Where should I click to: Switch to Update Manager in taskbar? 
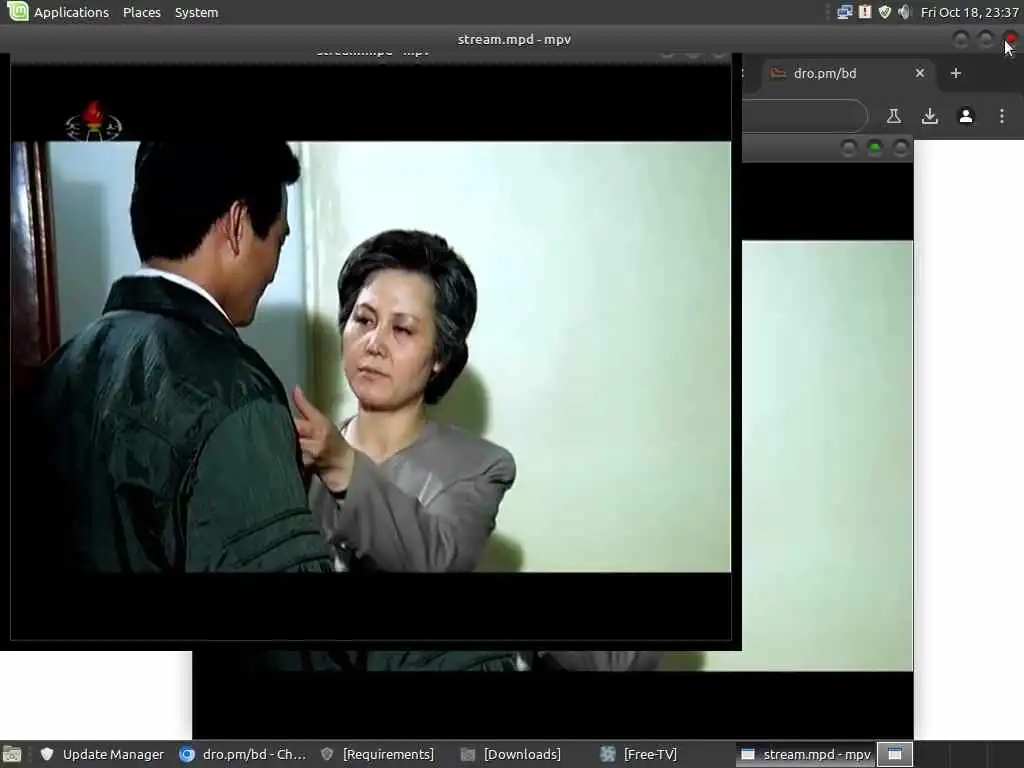coord(102,754)
